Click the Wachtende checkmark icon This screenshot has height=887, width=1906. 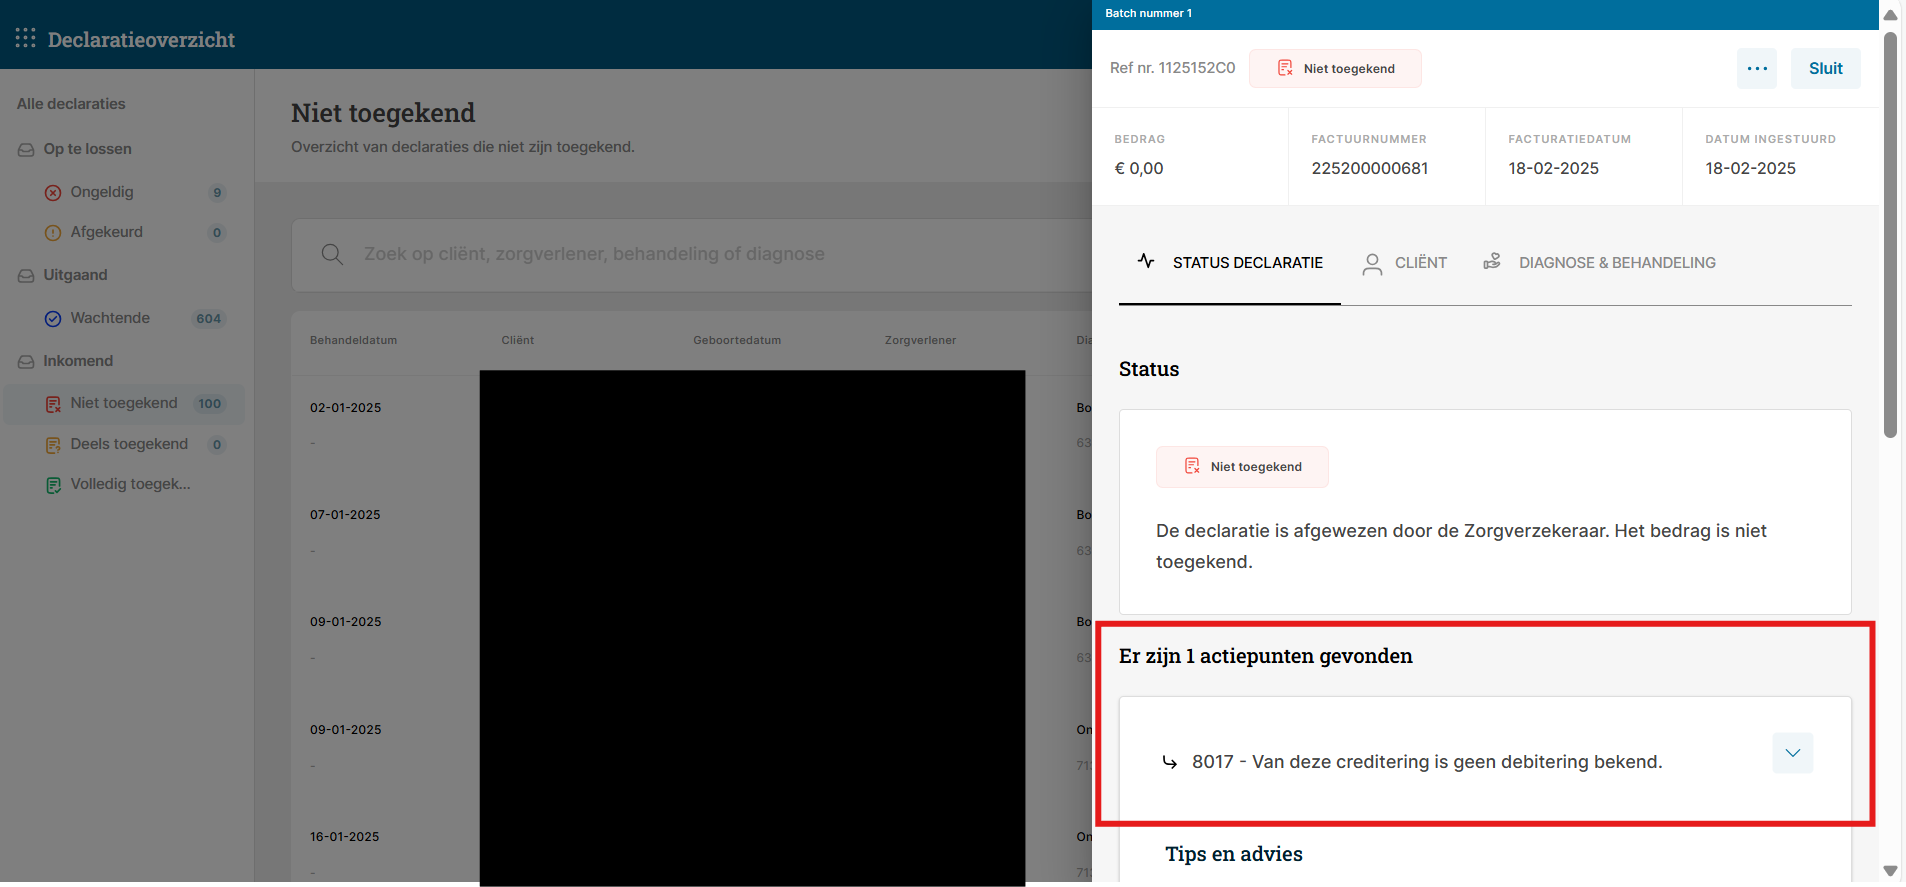tap(53, 319)
